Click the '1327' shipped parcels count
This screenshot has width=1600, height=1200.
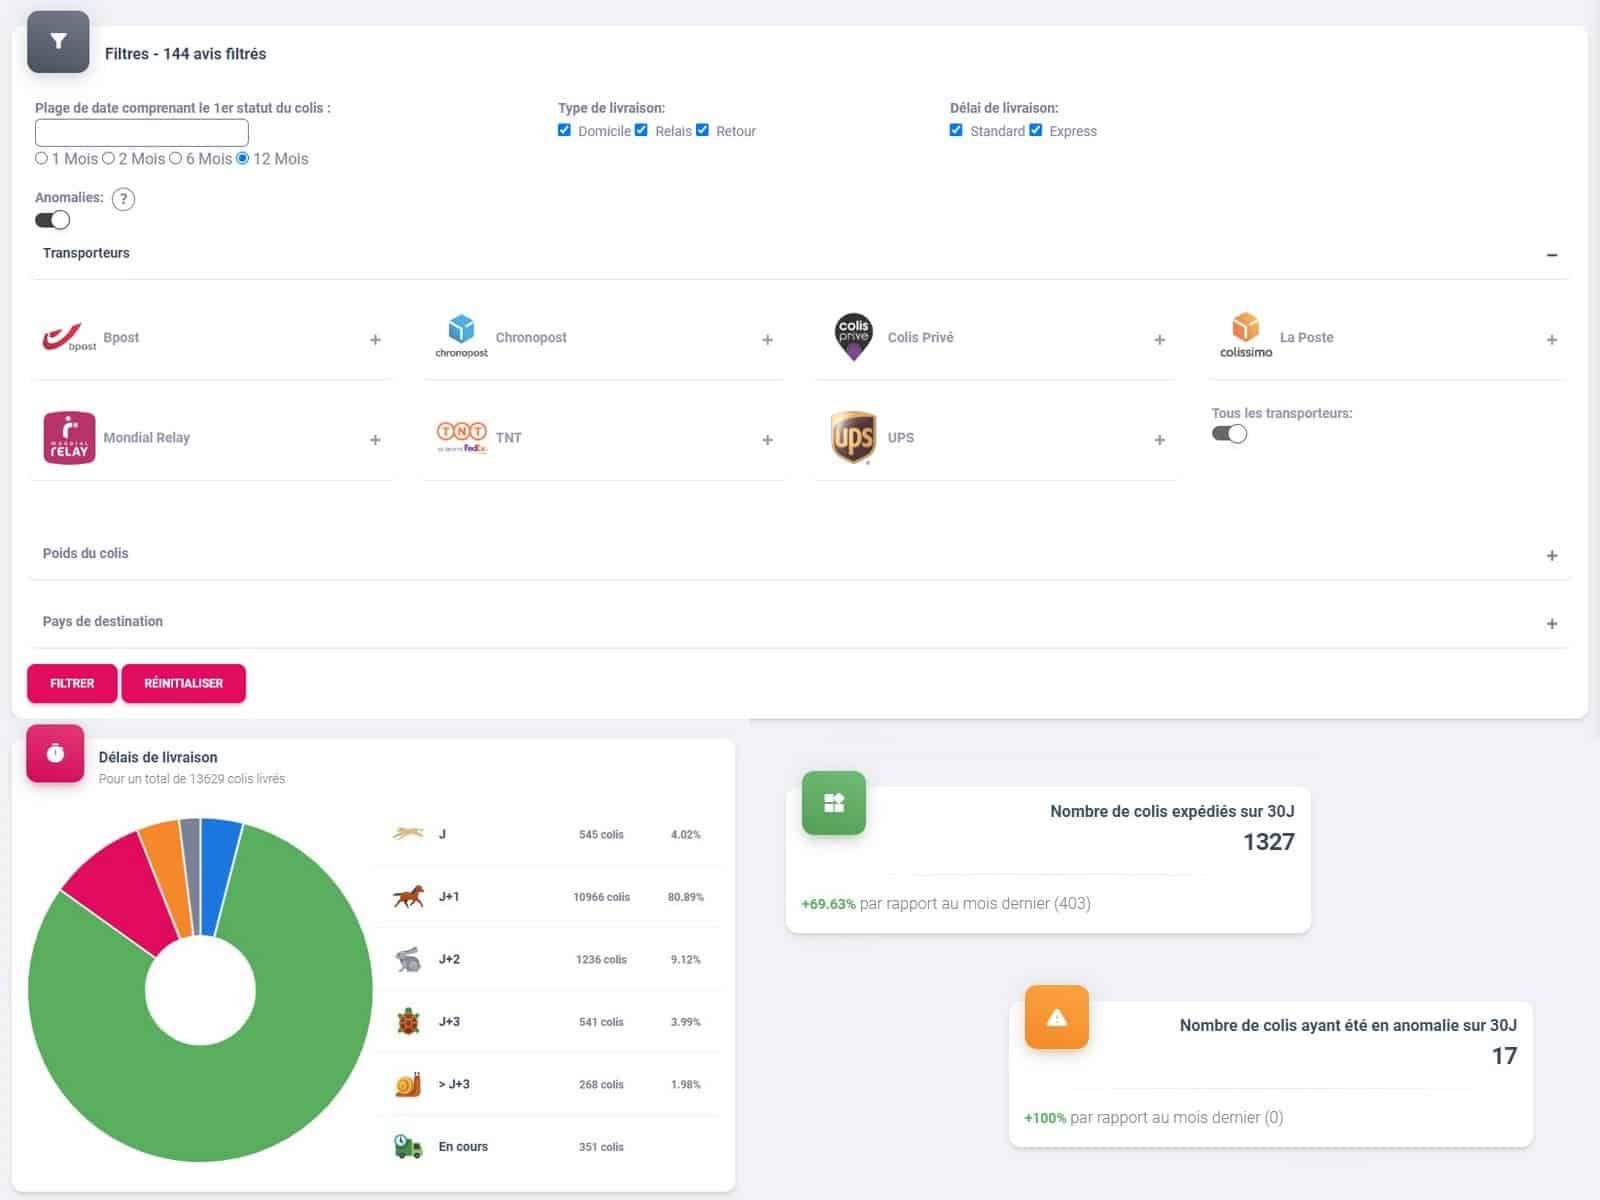click(1268, 842)
